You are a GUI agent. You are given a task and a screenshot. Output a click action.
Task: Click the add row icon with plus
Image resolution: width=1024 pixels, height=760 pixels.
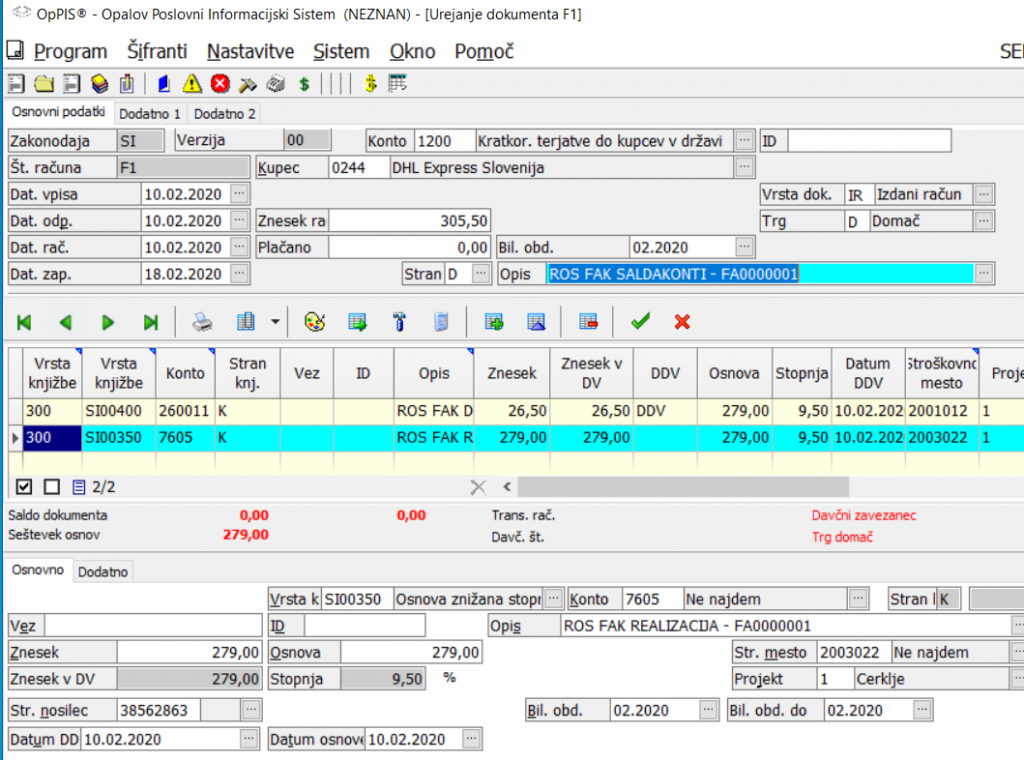click(493, 322)
